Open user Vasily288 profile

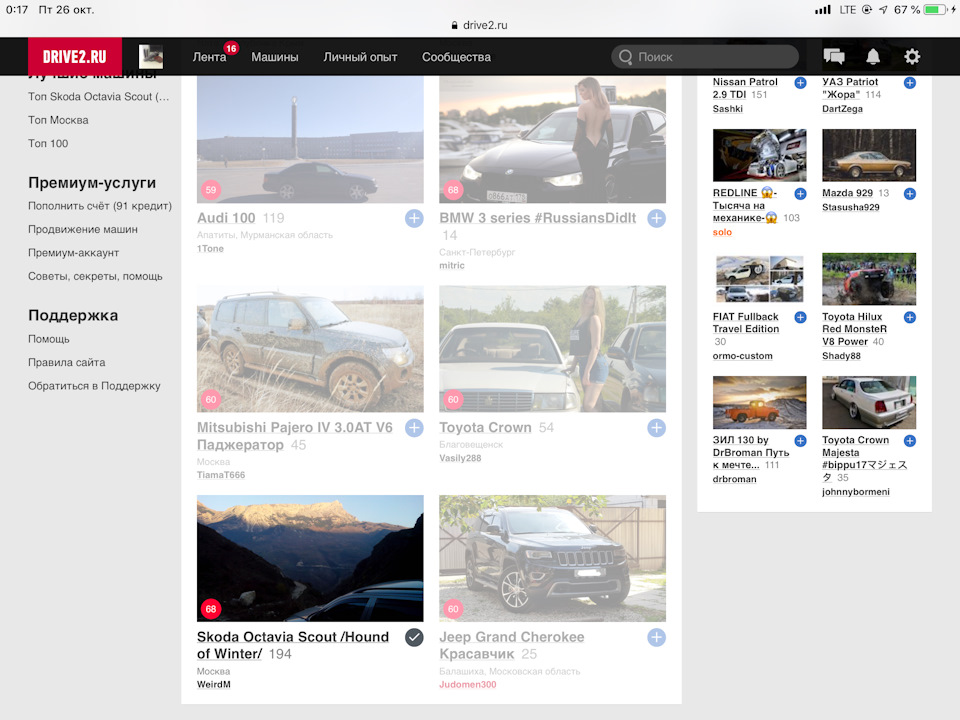pos(460,458)
